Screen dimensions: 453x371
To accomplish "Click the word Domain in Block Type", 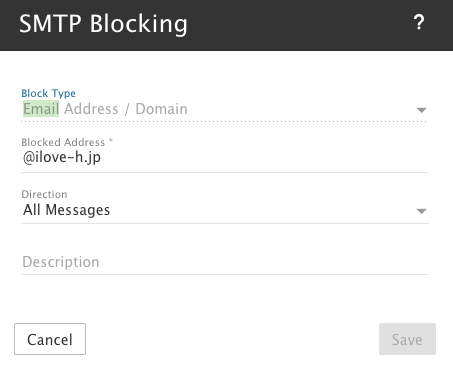I will point(162,109).
